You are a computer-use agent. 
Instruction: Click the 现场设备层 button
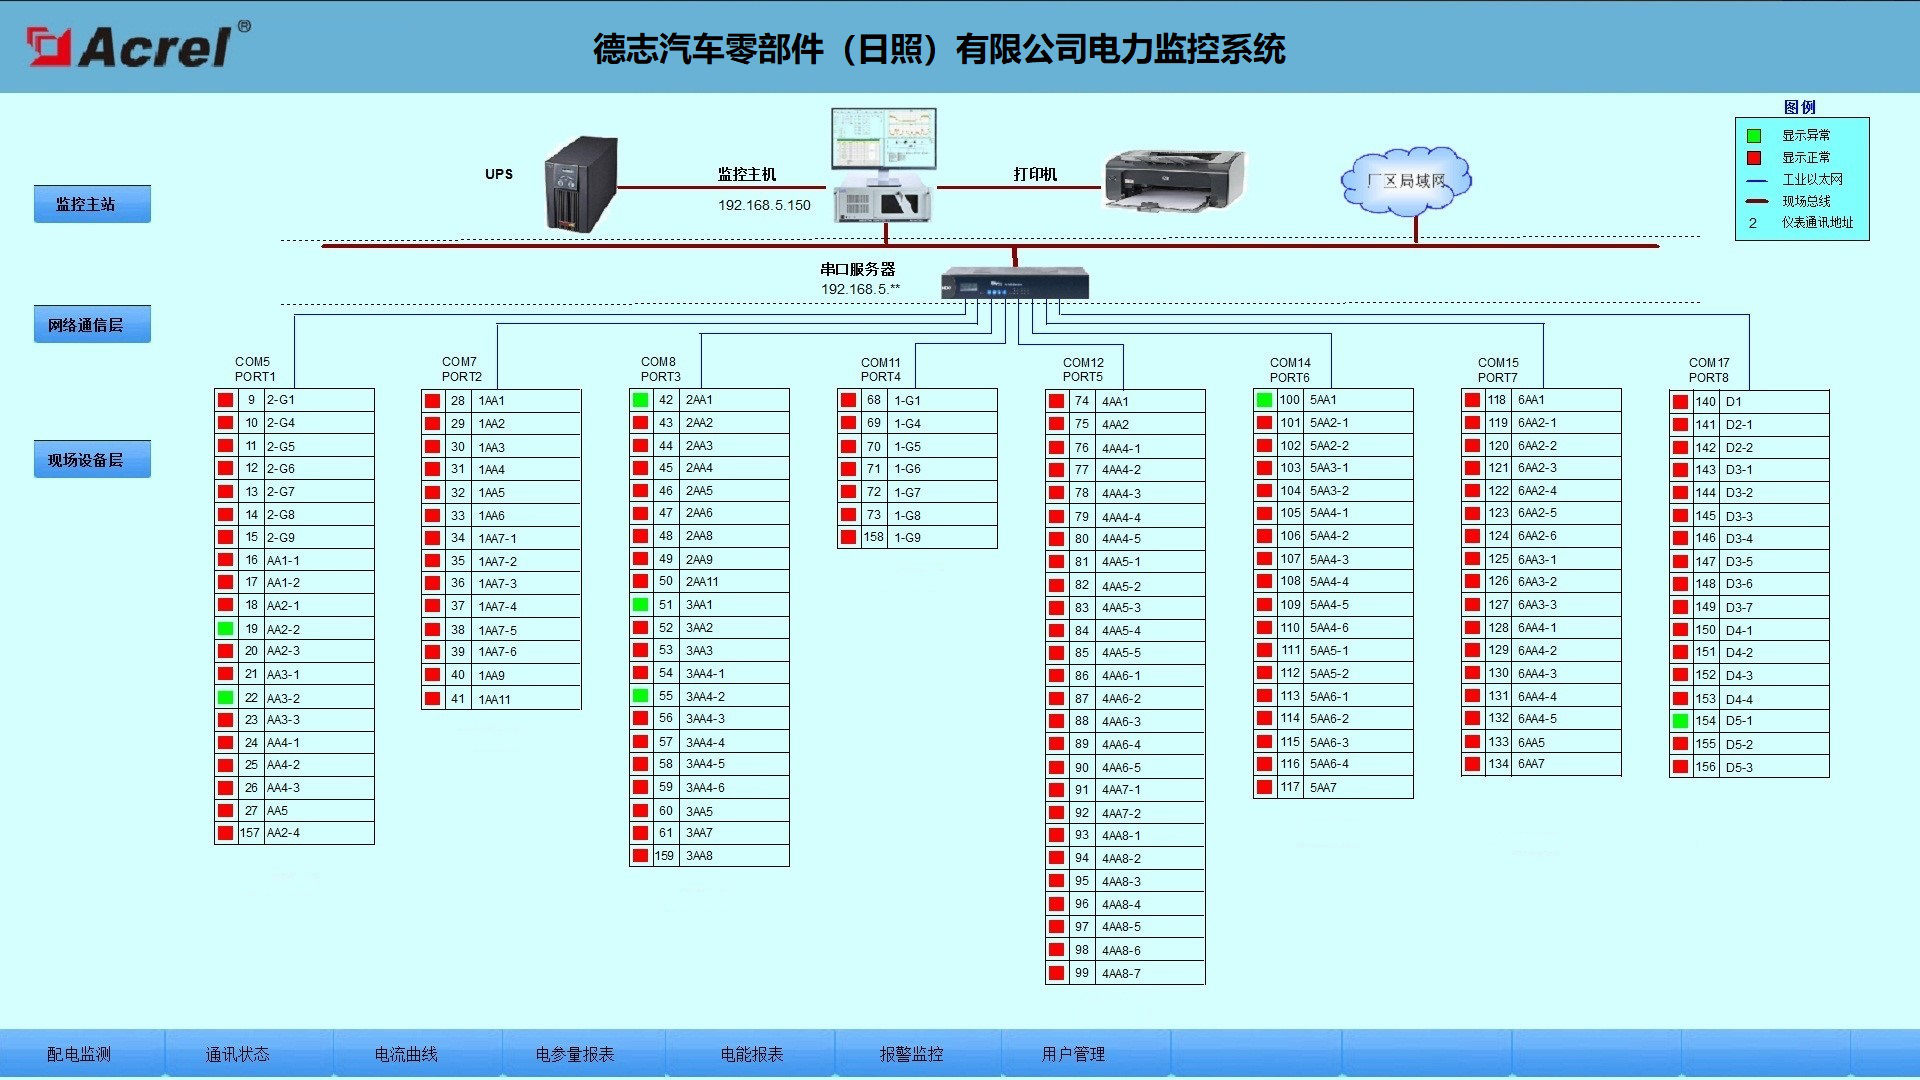(x=92, y=459)
